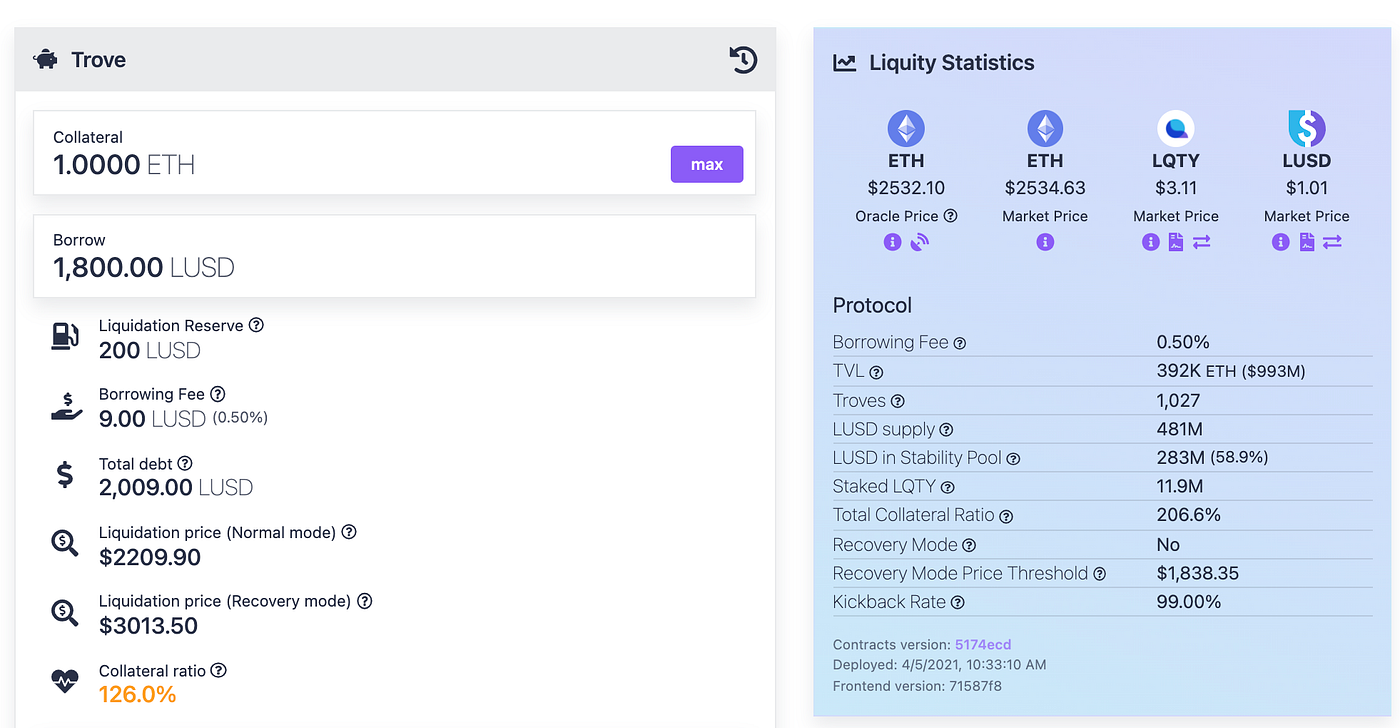The height and width of the screenshot is (728, 1400).
Task: Click the $1,838.35 Recovery Mode threshold
Action: pos(1198,573)
